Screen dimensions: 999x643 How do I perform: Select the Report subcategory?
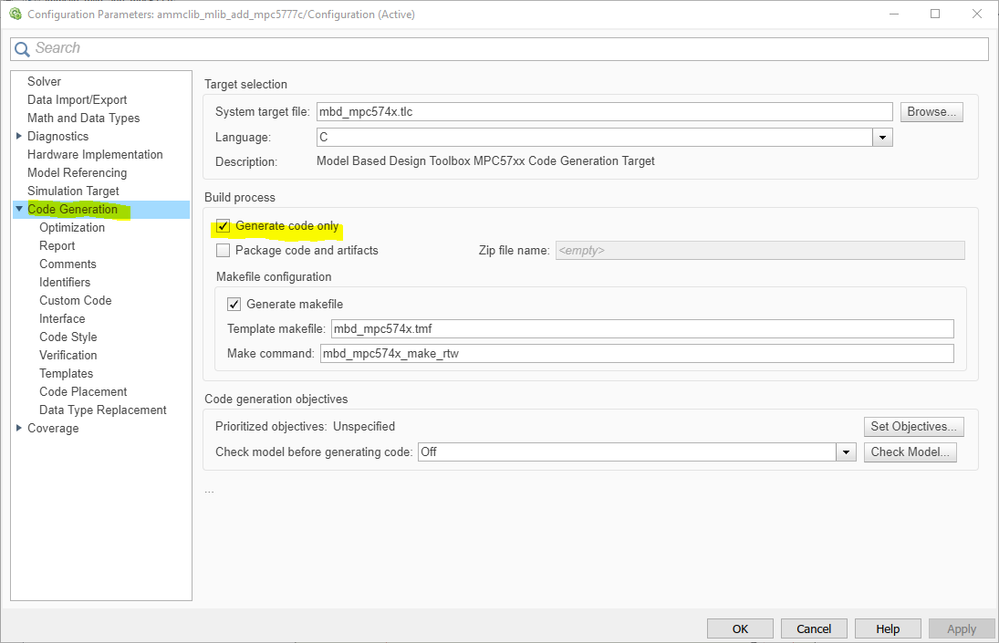(x=57, y=246)
